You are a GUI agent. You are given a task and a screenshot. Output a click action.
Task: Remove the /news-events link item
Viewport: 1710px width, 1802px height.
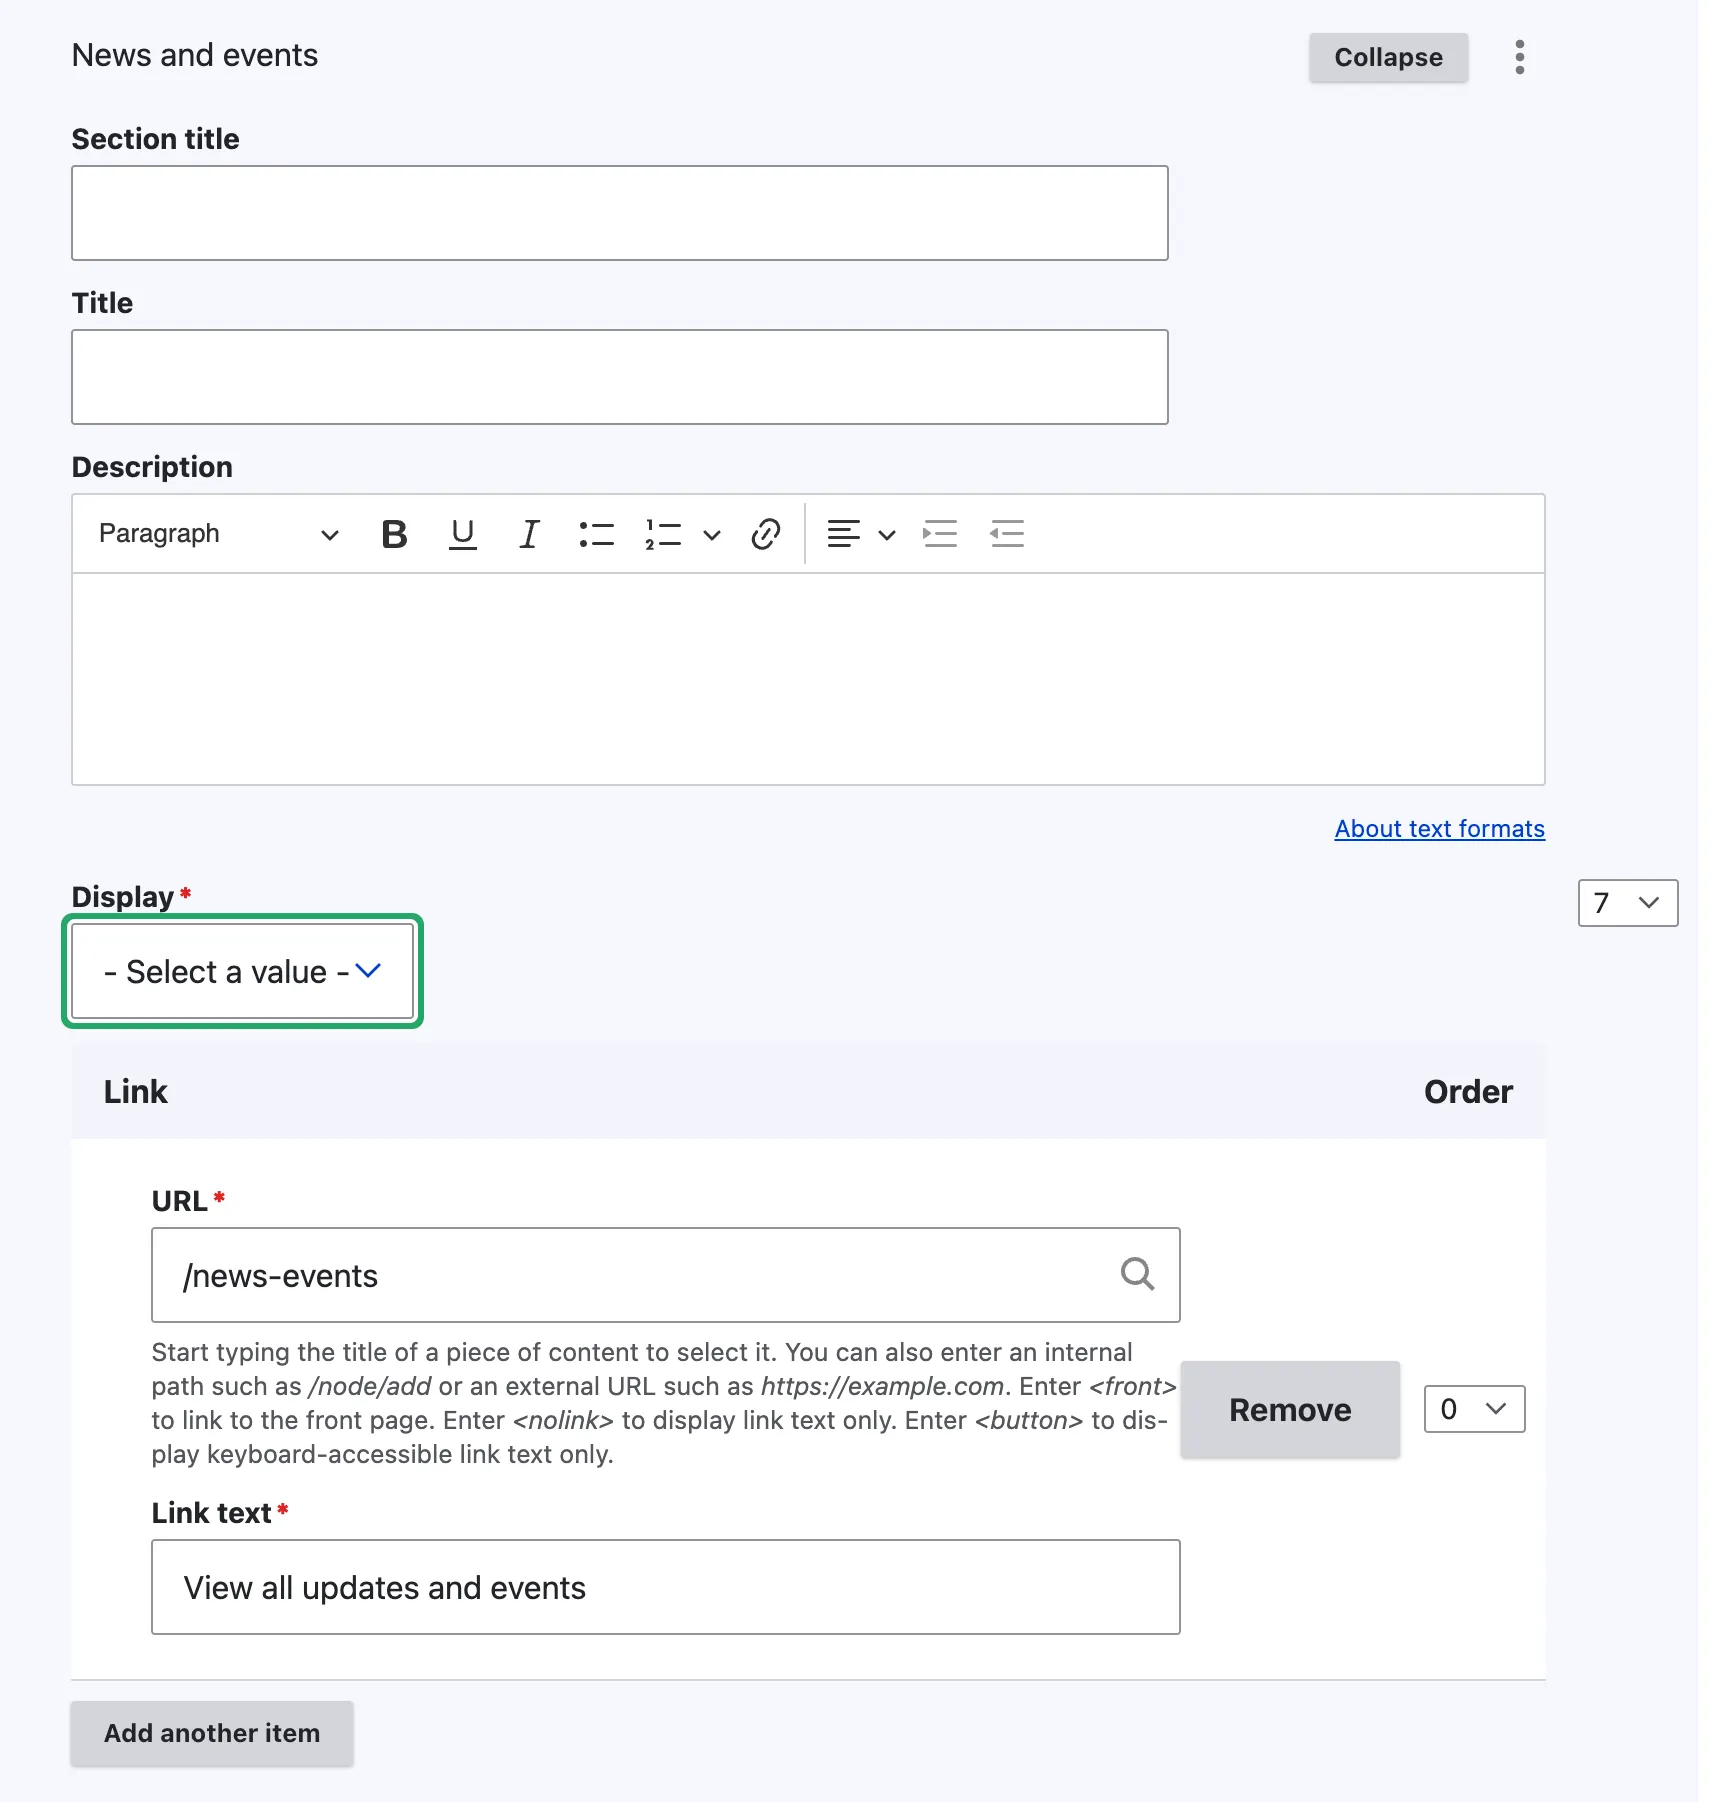(1289, 1409)
